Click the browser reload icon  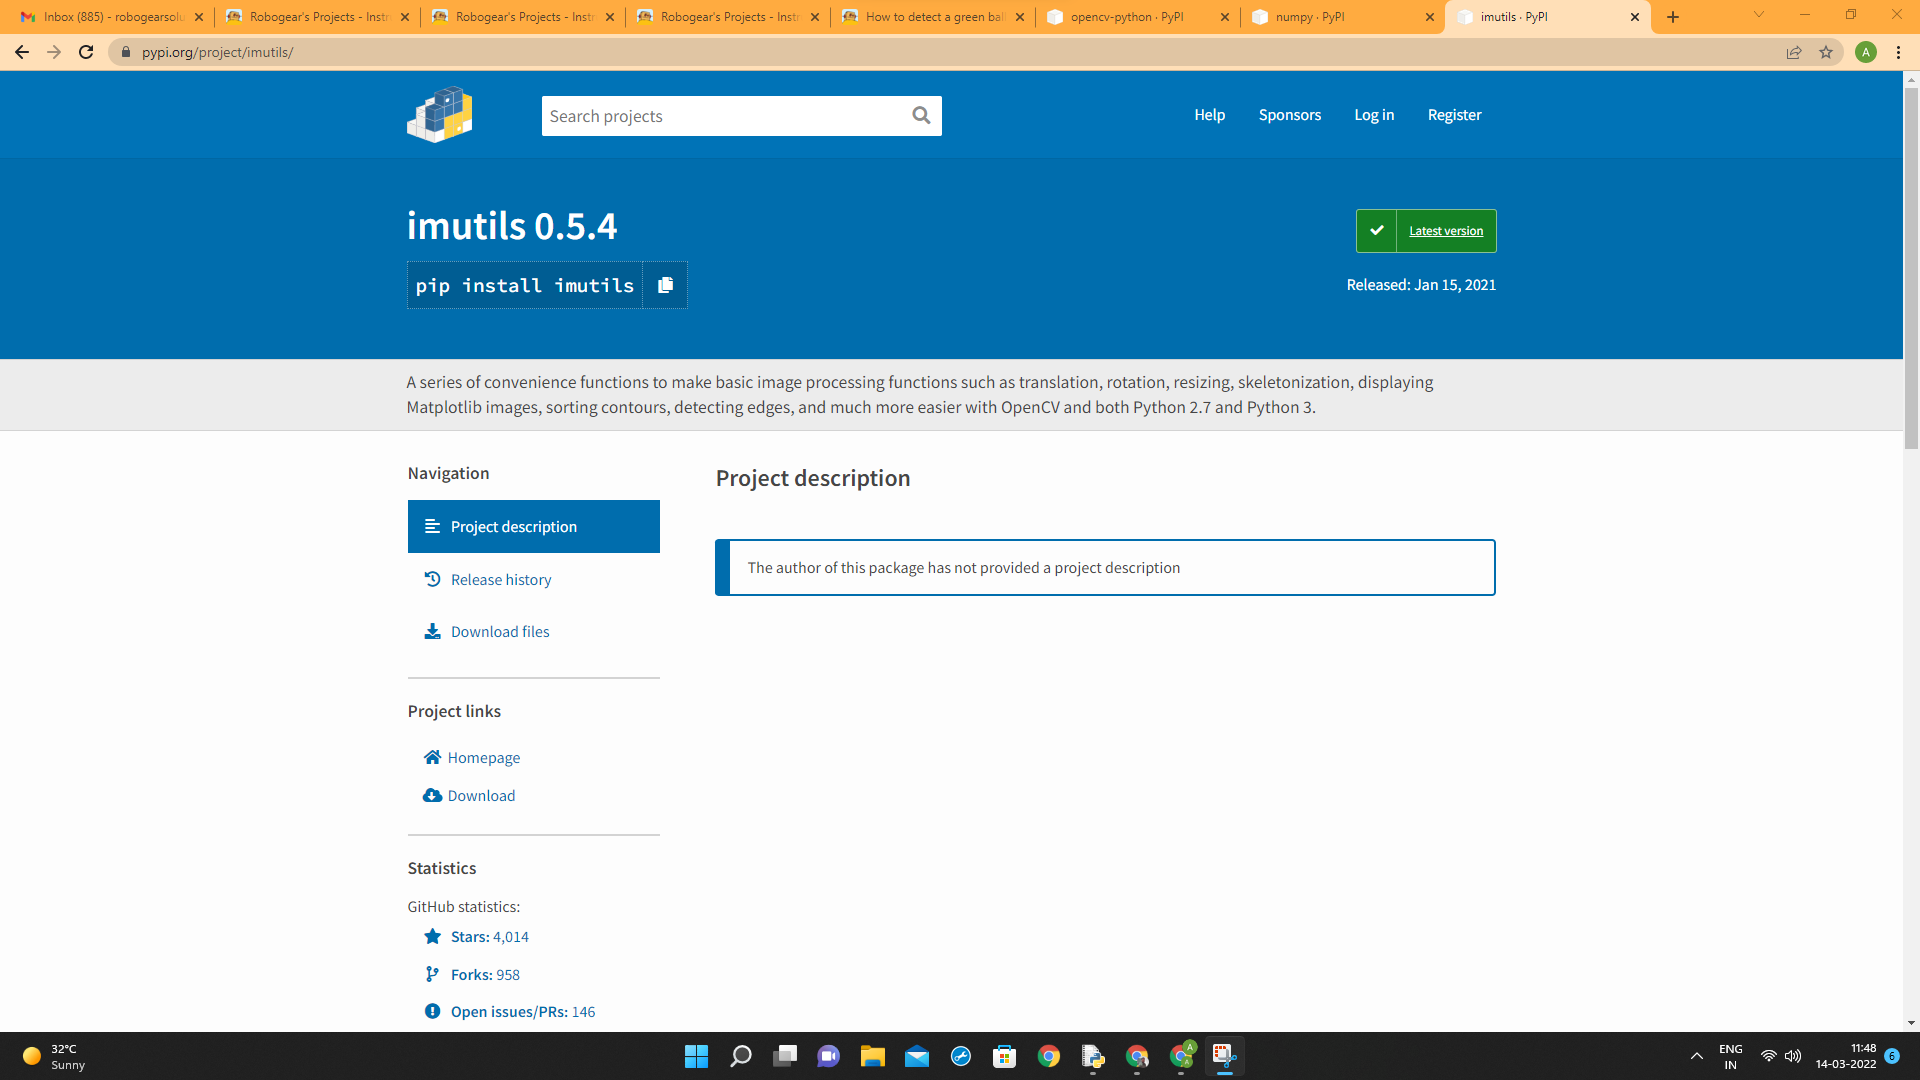(86, 52)
